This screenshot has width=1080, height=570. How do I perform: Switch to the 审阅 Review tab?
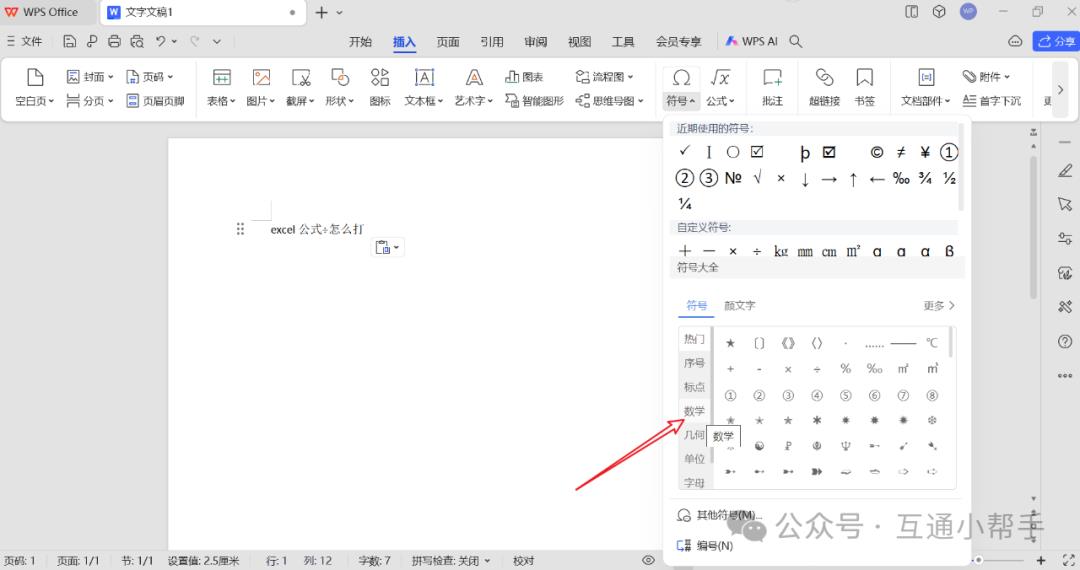535,41
